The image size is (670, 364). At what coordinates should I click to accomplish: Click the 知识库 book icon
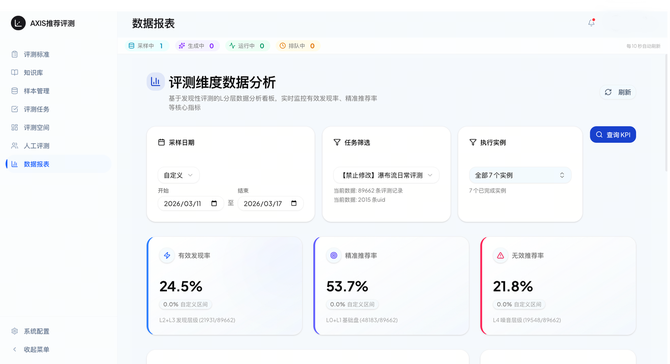(x=15, y=73)
